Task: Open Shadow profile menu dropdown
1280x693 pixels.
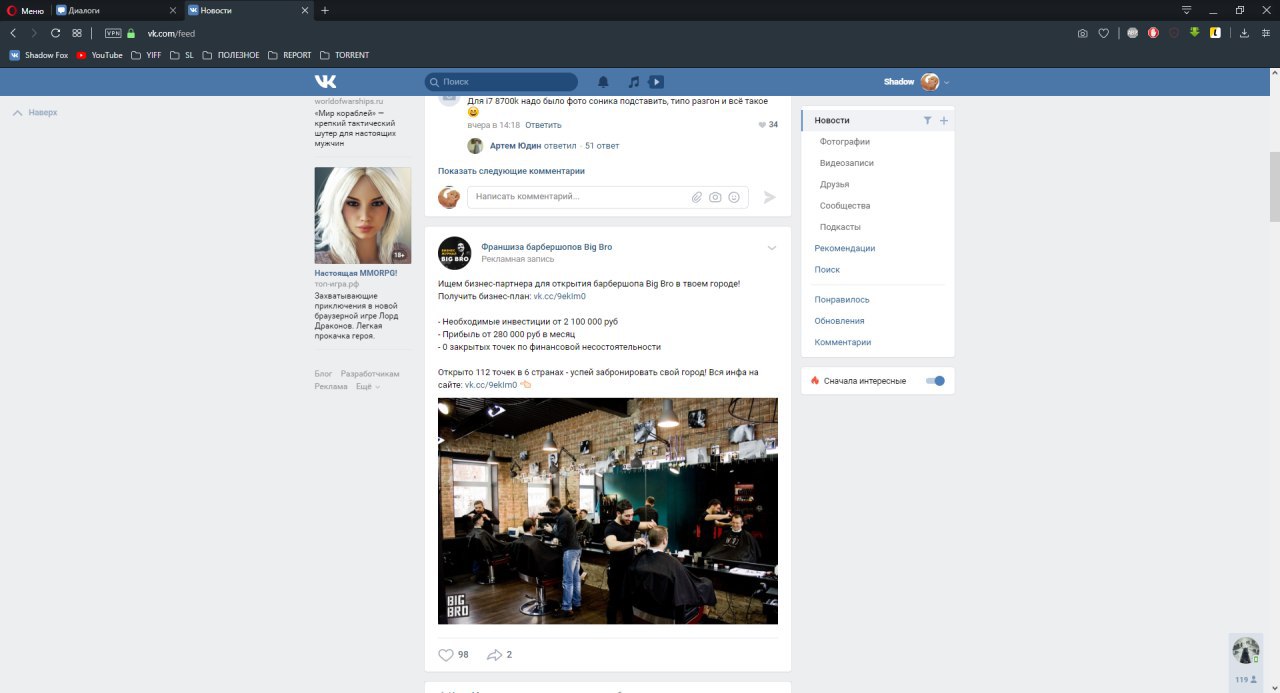Action: click(x=916, y=82)
